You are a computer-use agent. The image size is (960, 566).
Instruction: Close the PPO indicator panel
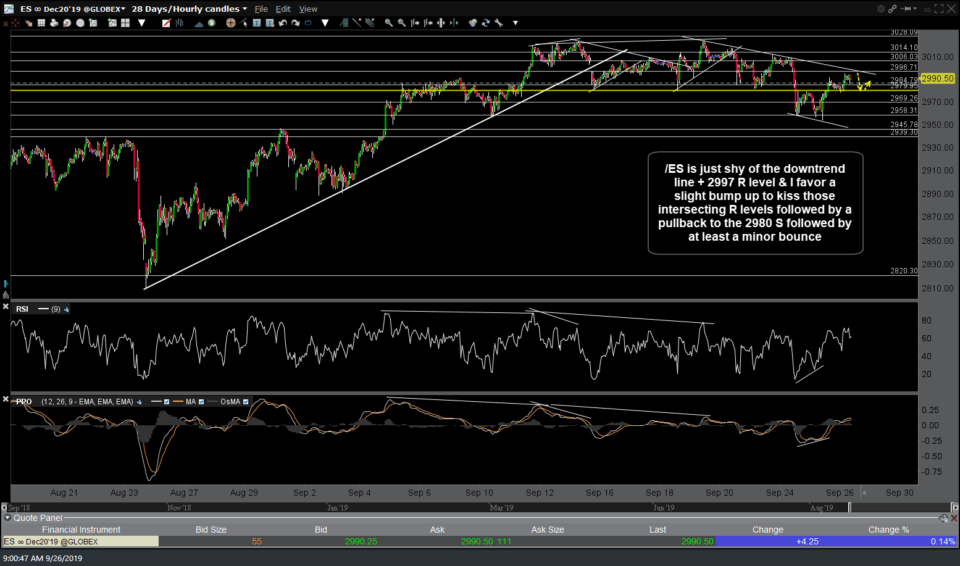point(6,399)
